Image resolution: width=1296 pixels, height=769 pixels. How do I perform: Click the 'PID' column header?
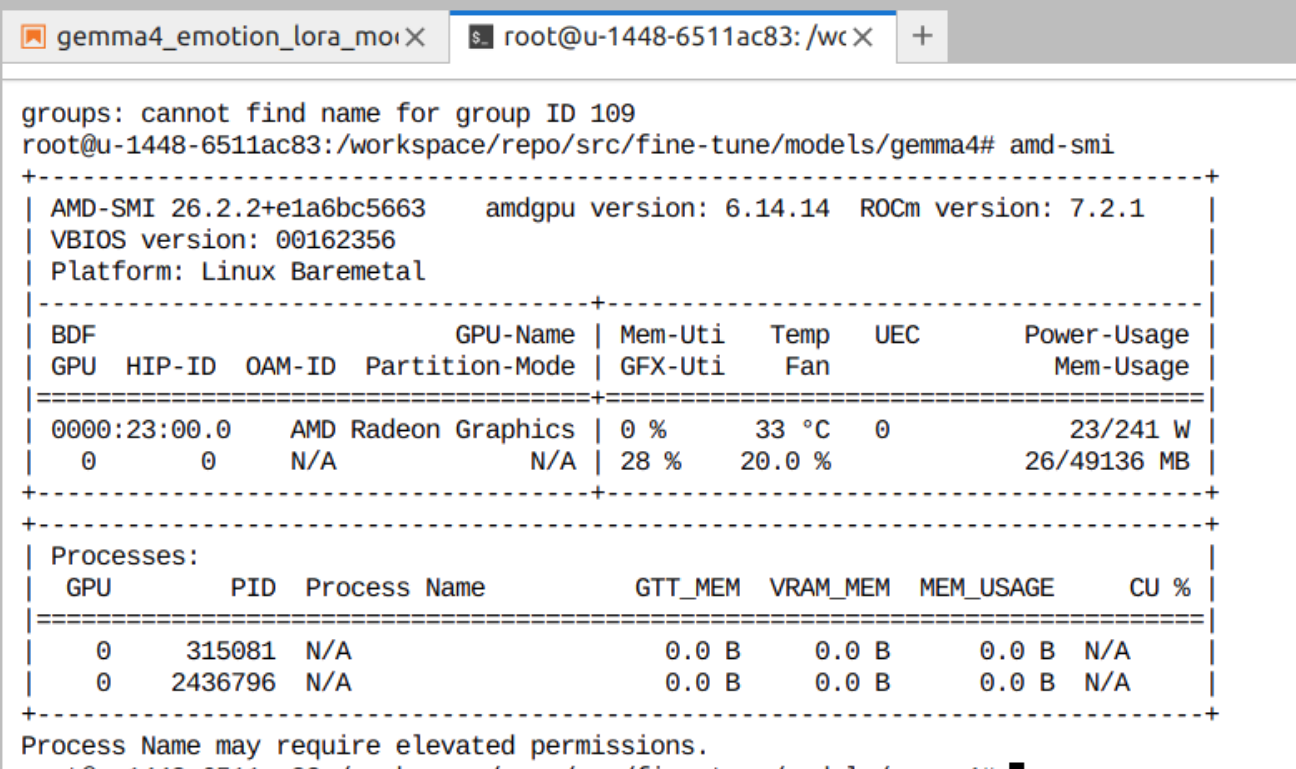253,588
